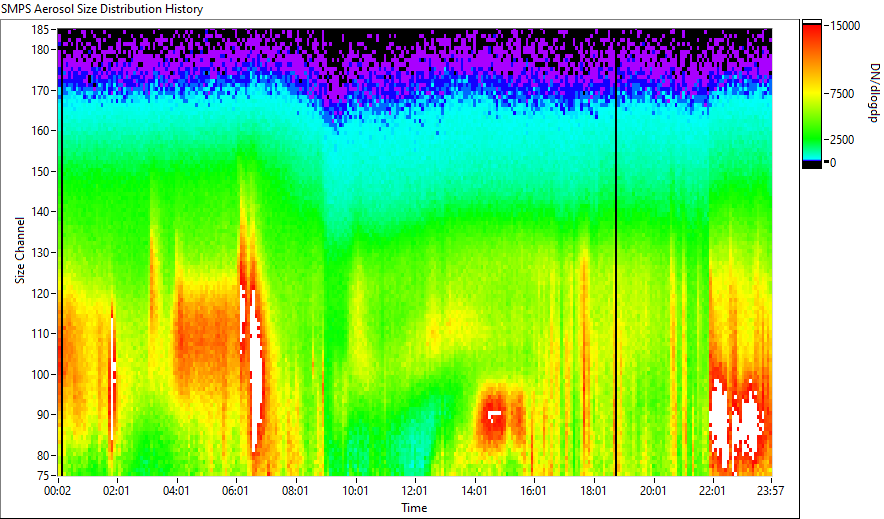
Task: Click the 06:01 time tick label
Action: pyautogui.click(x=236, y=491)
